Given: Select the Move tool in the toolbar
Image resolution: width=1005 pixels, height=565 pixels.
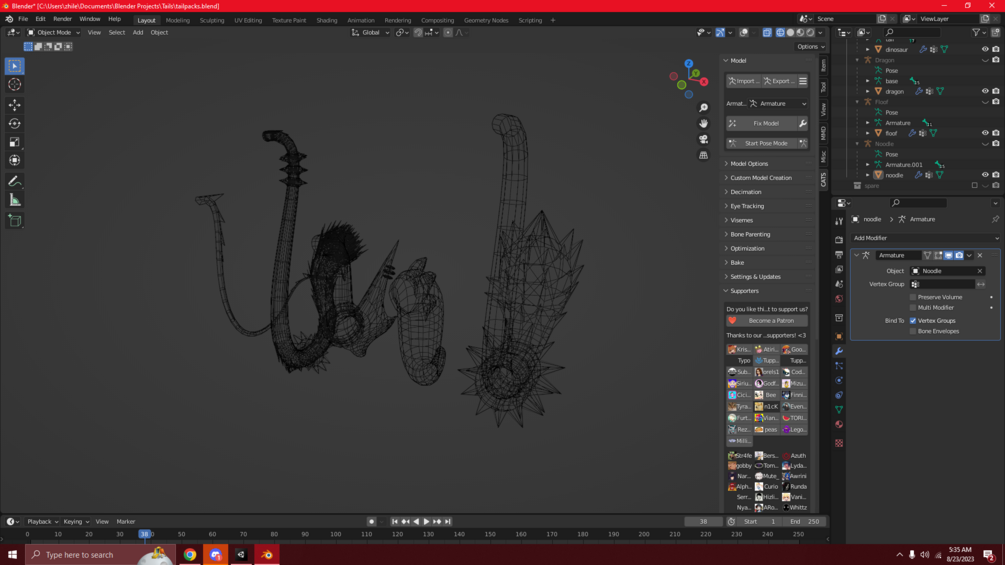Looking at the screenshot, I should click(15, 105).
